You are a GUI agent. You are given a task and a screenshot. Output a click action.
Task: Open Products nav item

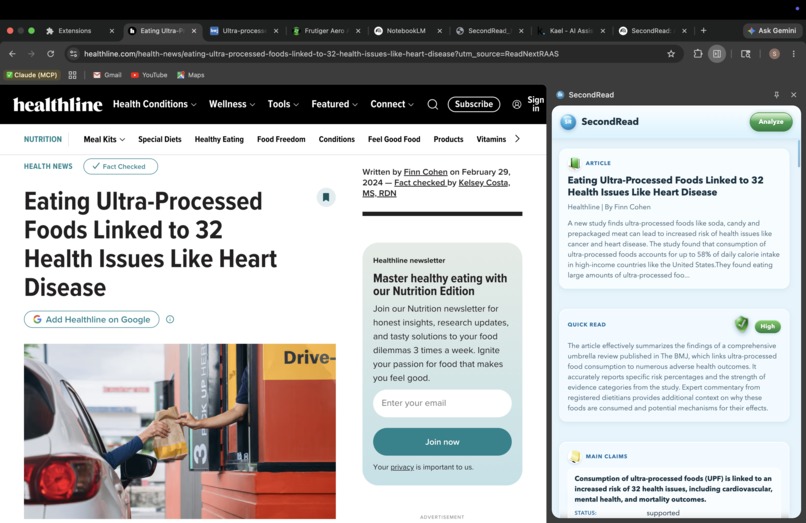tap(448, 139)
